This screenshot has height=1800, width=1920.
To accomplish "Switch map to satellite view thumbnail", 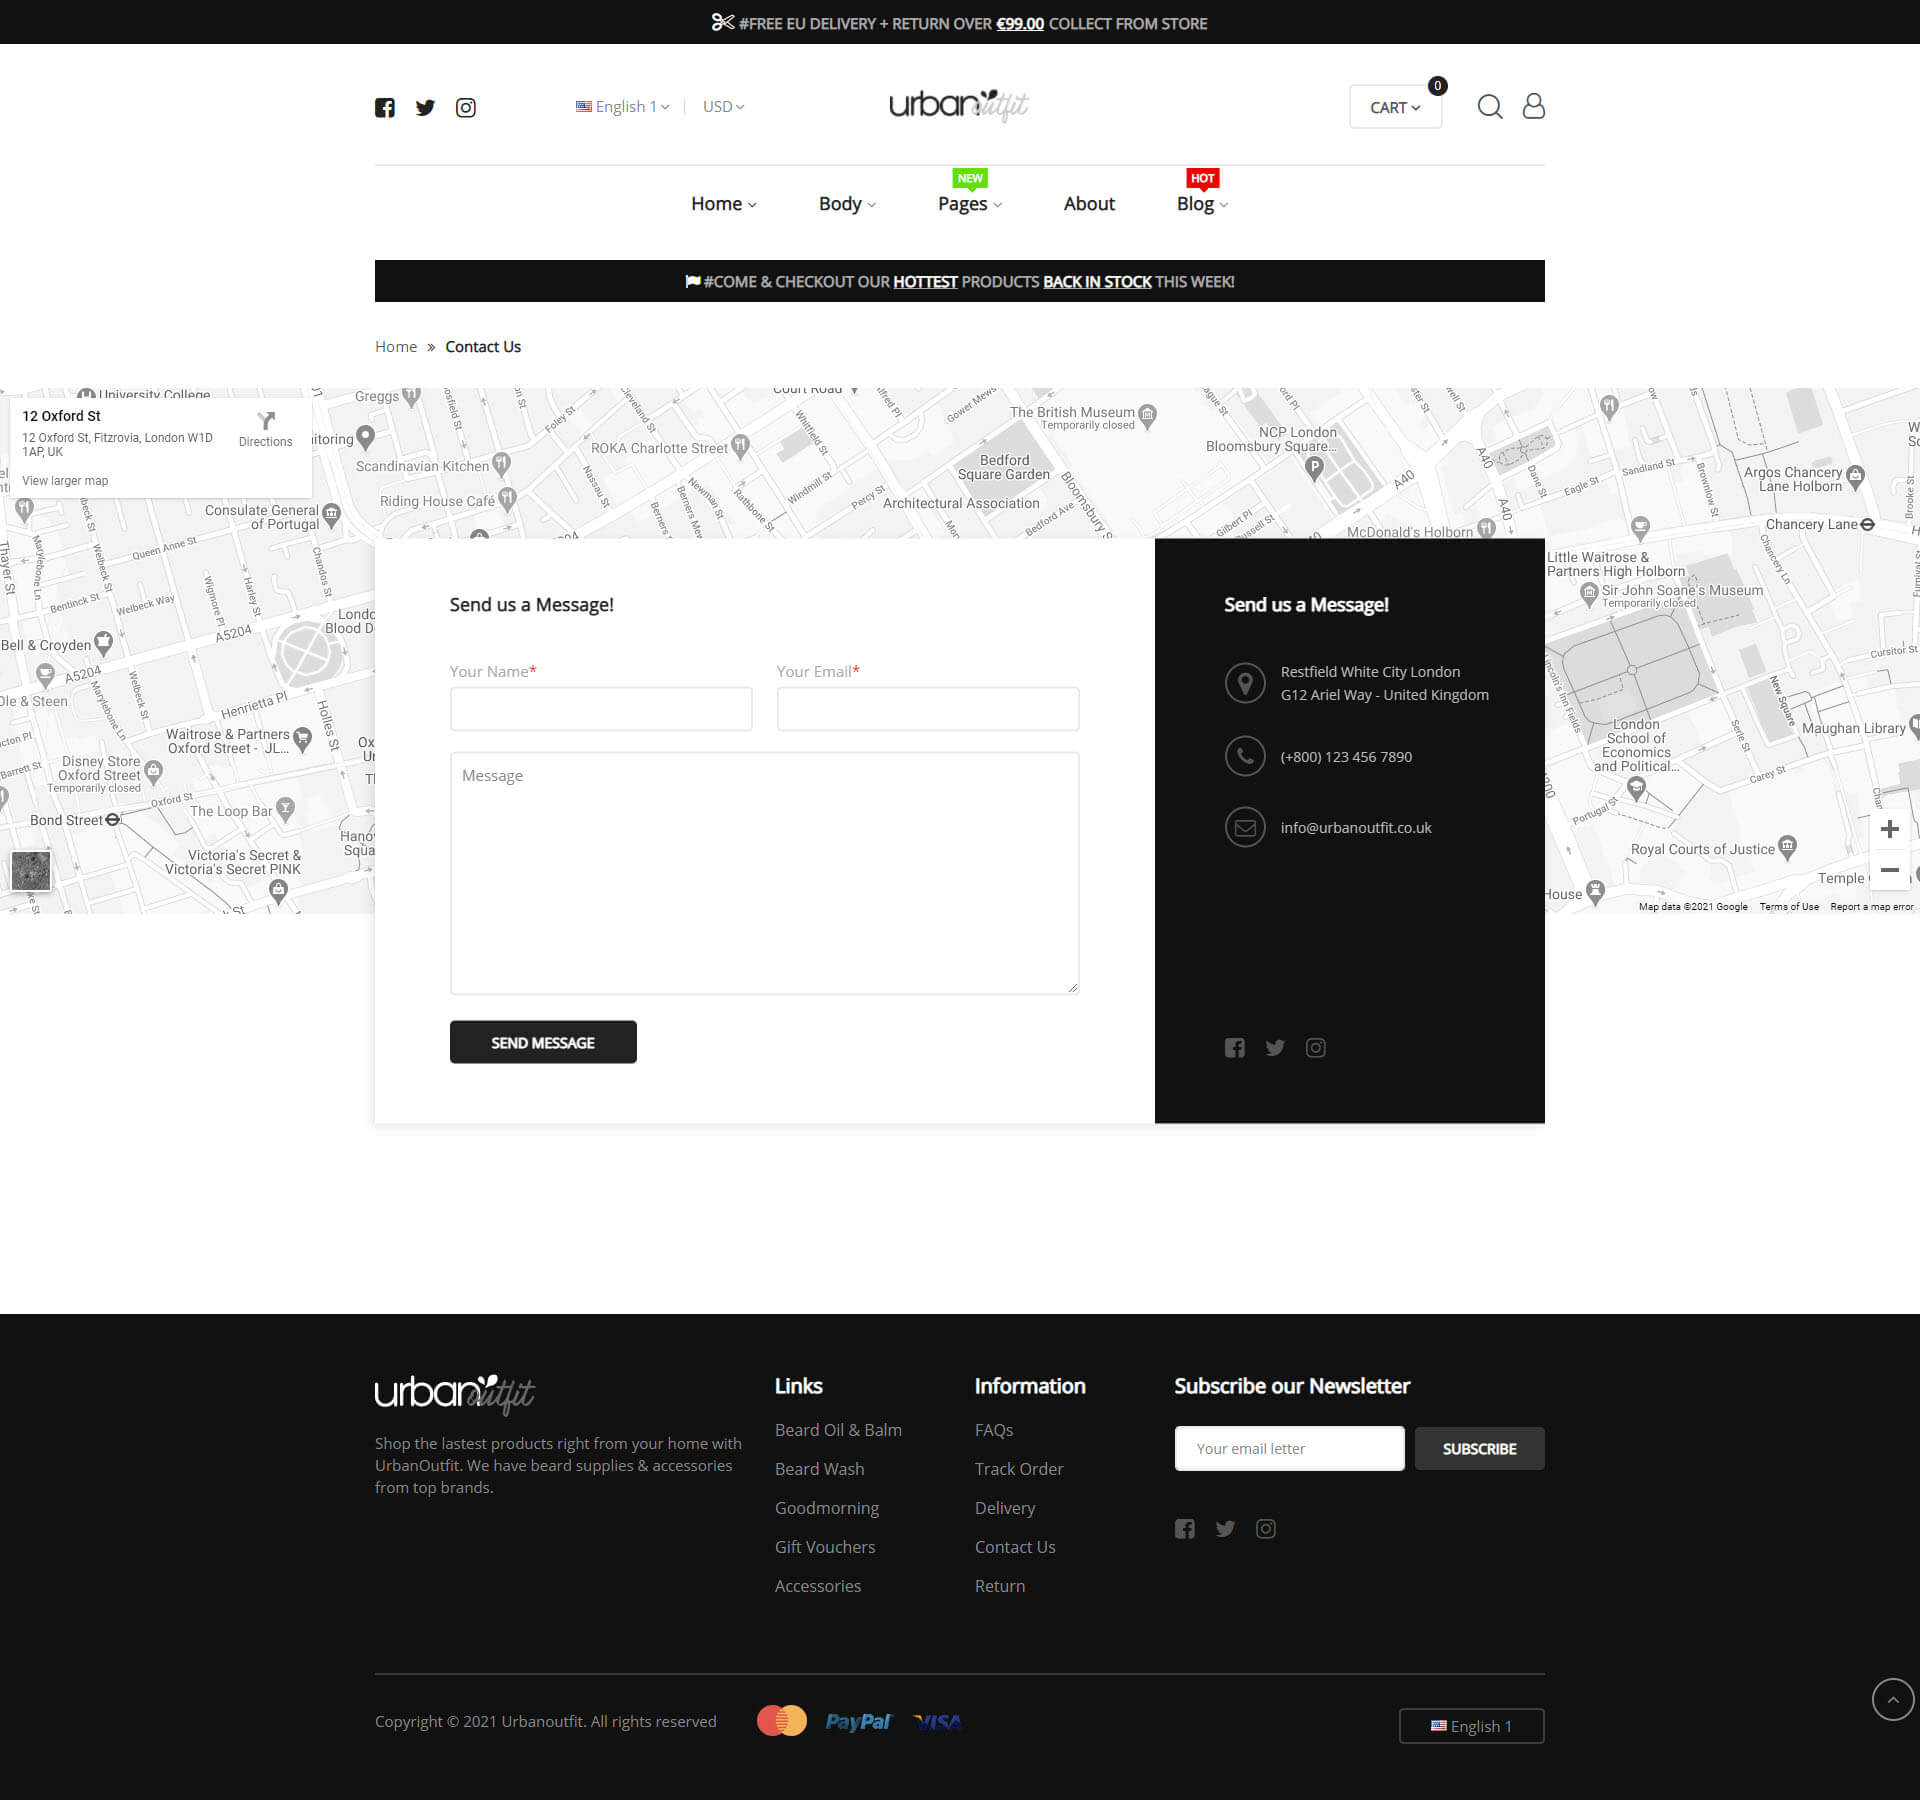I will tap(31, 871).
